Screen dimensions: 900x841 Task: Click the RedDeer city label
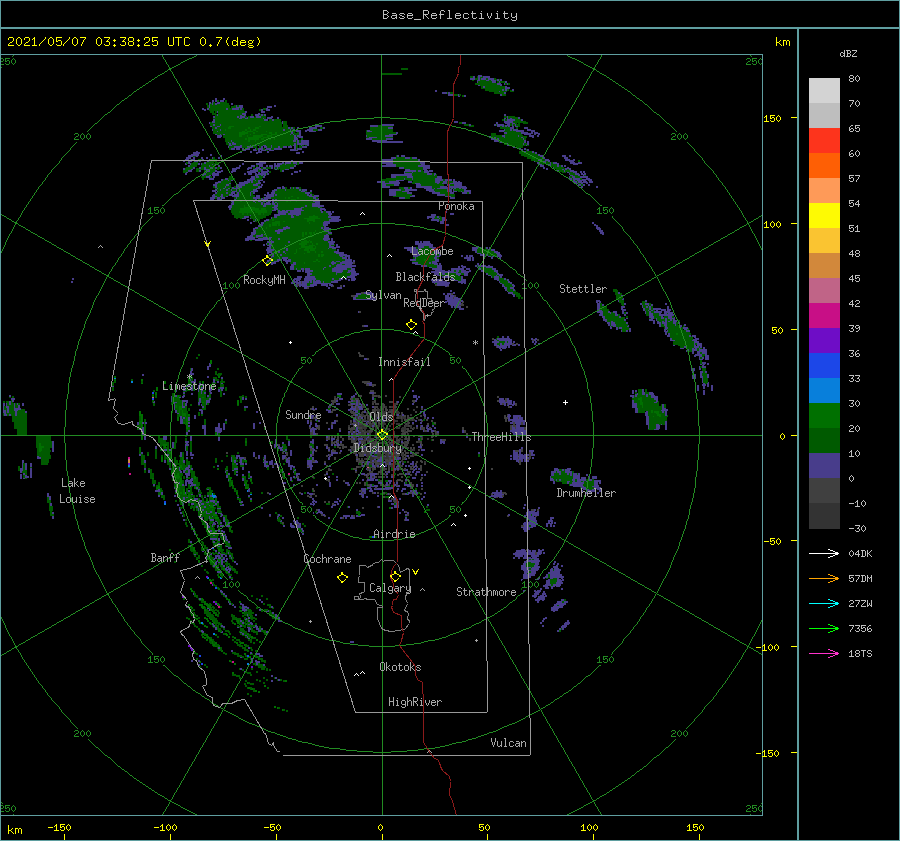tap(424, 303)
